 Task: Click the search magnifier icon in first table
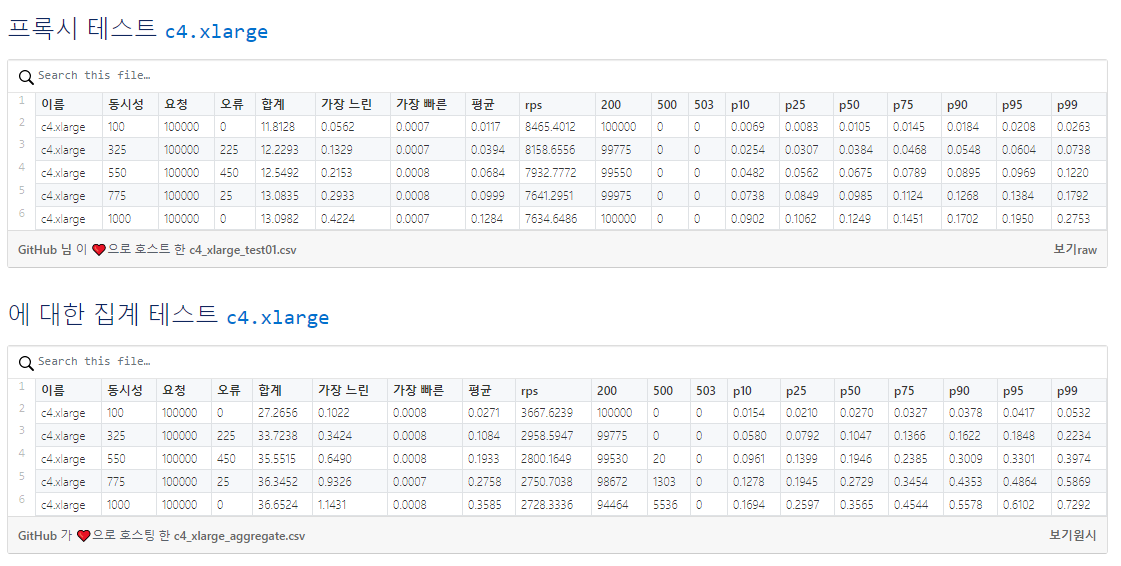[x=26, y=76]
